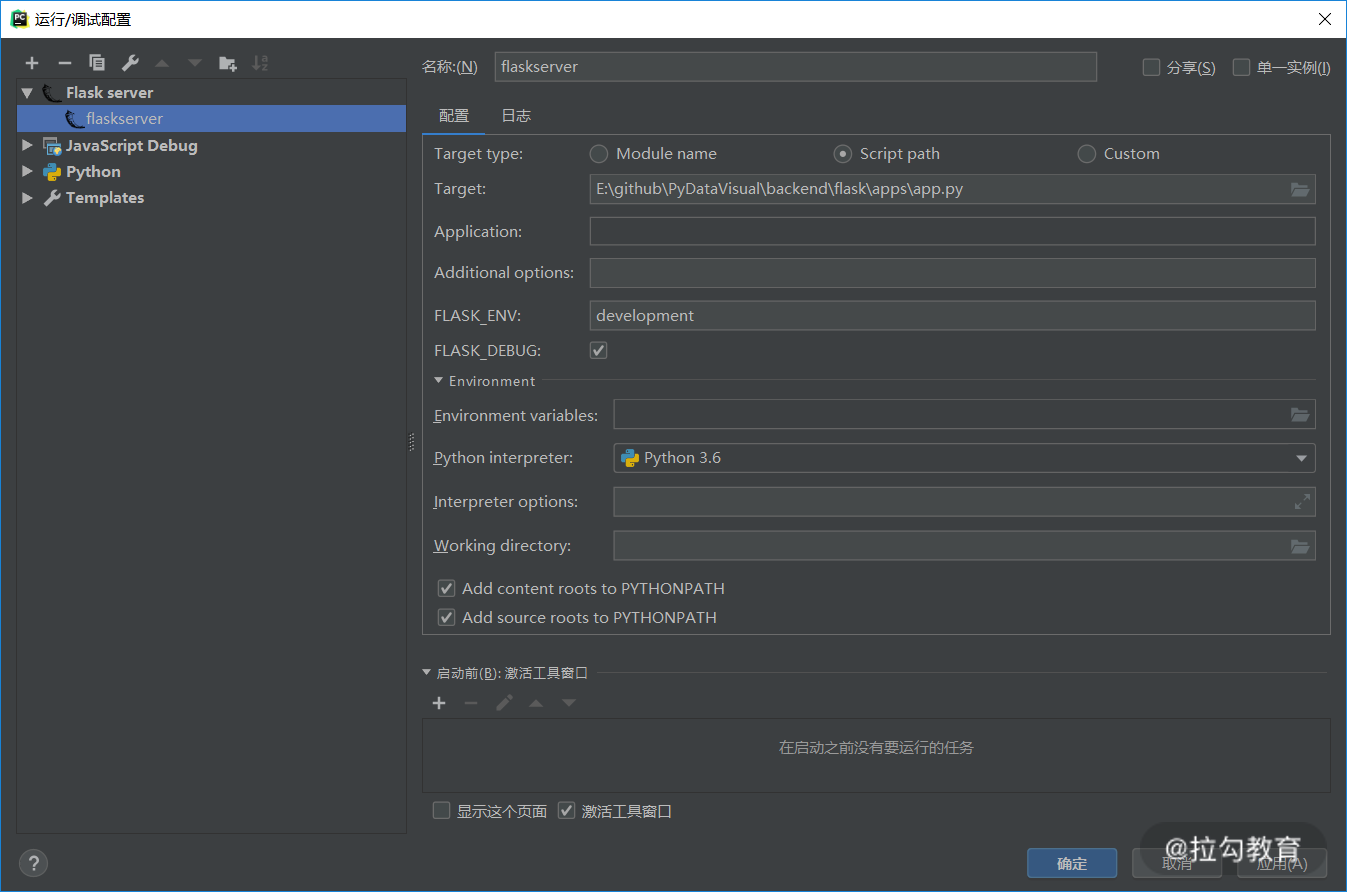Click the up arrow in before-launch toolbar
This screenshot has width=1347, height=892.
536,703
